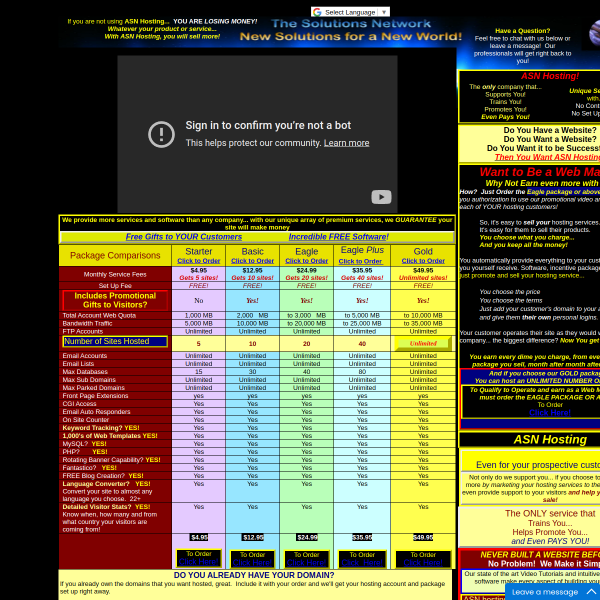Viewport: 600px width, 600px height.
Task: Click the Want to Be a Web Master heading
Action: pos(540,172)
